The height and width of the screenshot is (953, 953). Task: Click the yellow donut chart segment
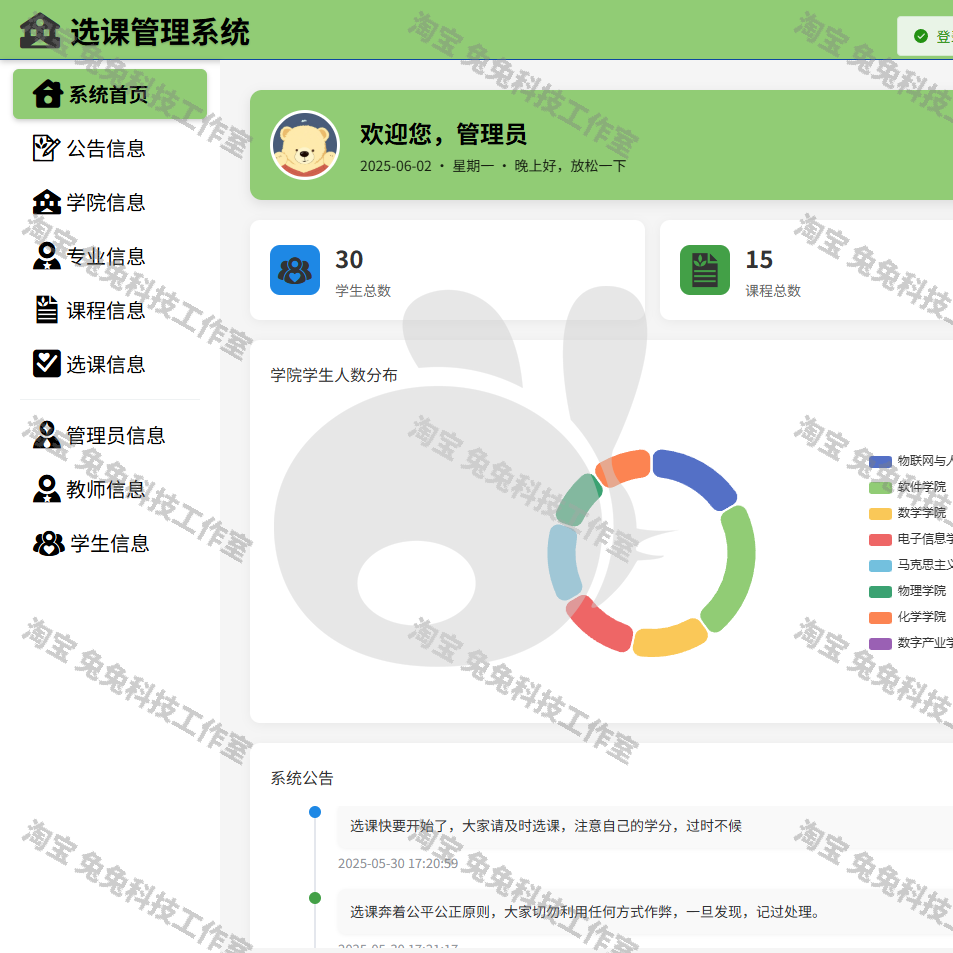(x=670, y=639)
